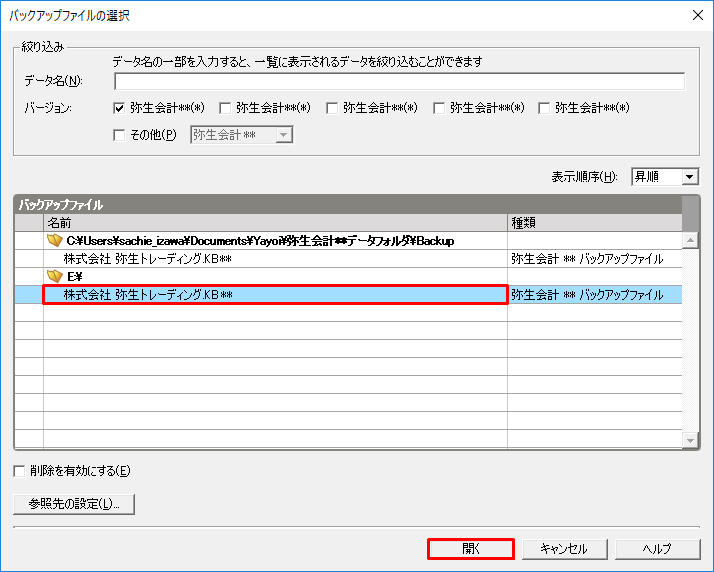Tick the fifth 弥生会計**(*) version checkbox
Screen dimensions: 714x572
point(544,108)
